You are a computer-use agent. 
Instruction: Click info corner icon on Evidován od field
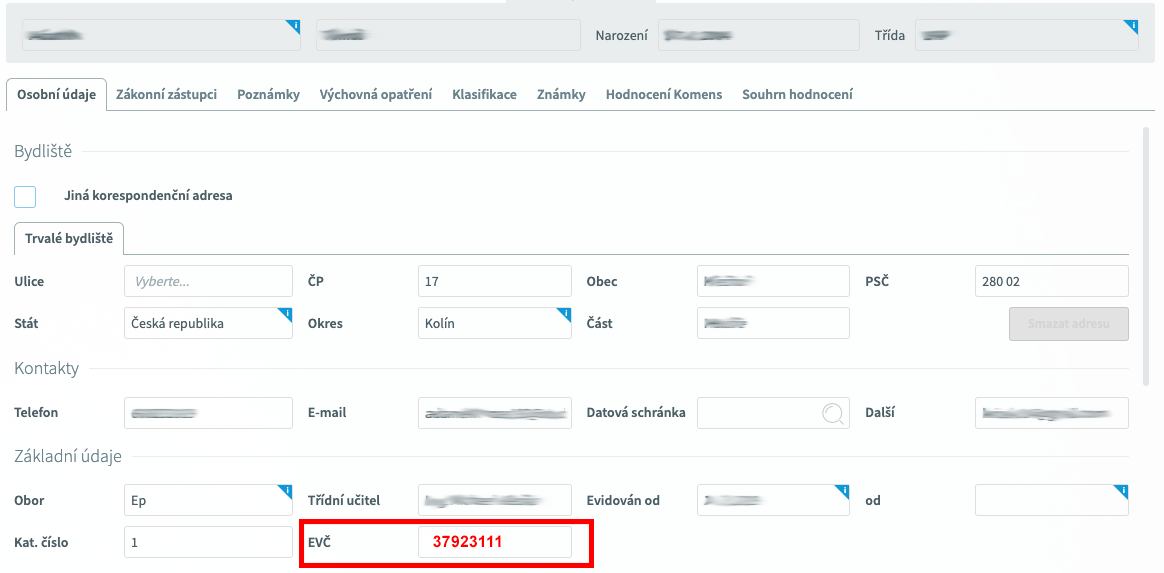point(843,490)
